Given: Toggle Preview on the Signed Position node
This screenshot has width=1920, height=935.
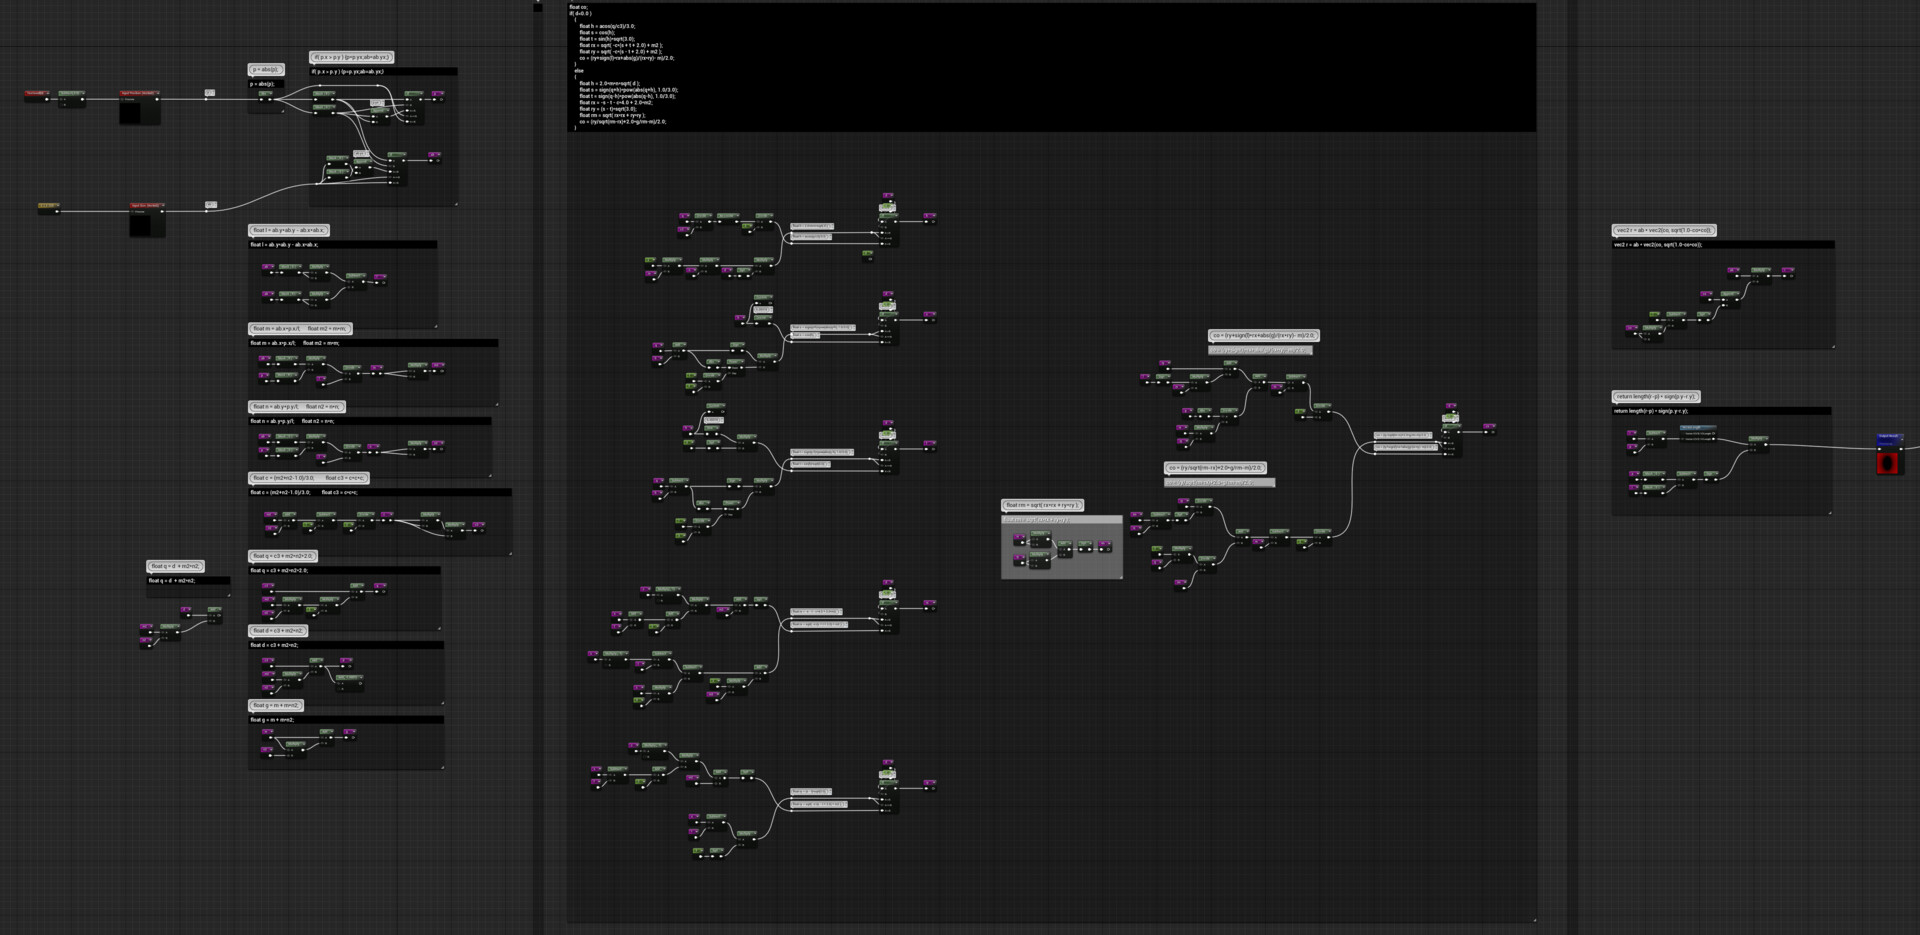Looking at the screenshot, I should coord(122,99).
